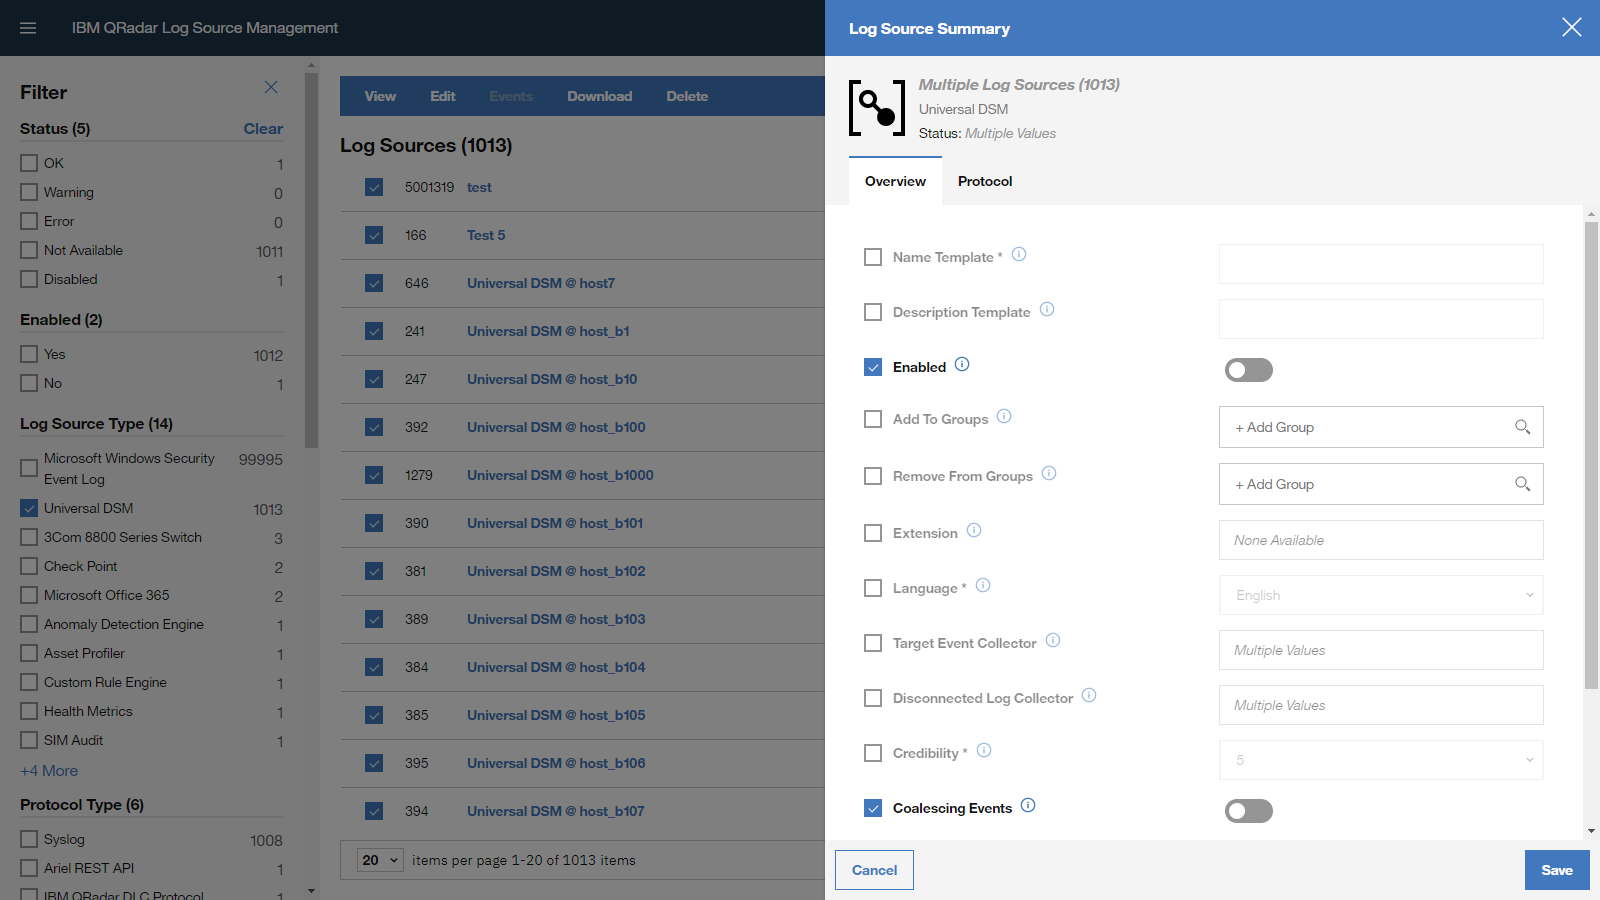Select Edit in the toolbar
Viewport: 1600px width, 900px height.
[x=442, y=96]
